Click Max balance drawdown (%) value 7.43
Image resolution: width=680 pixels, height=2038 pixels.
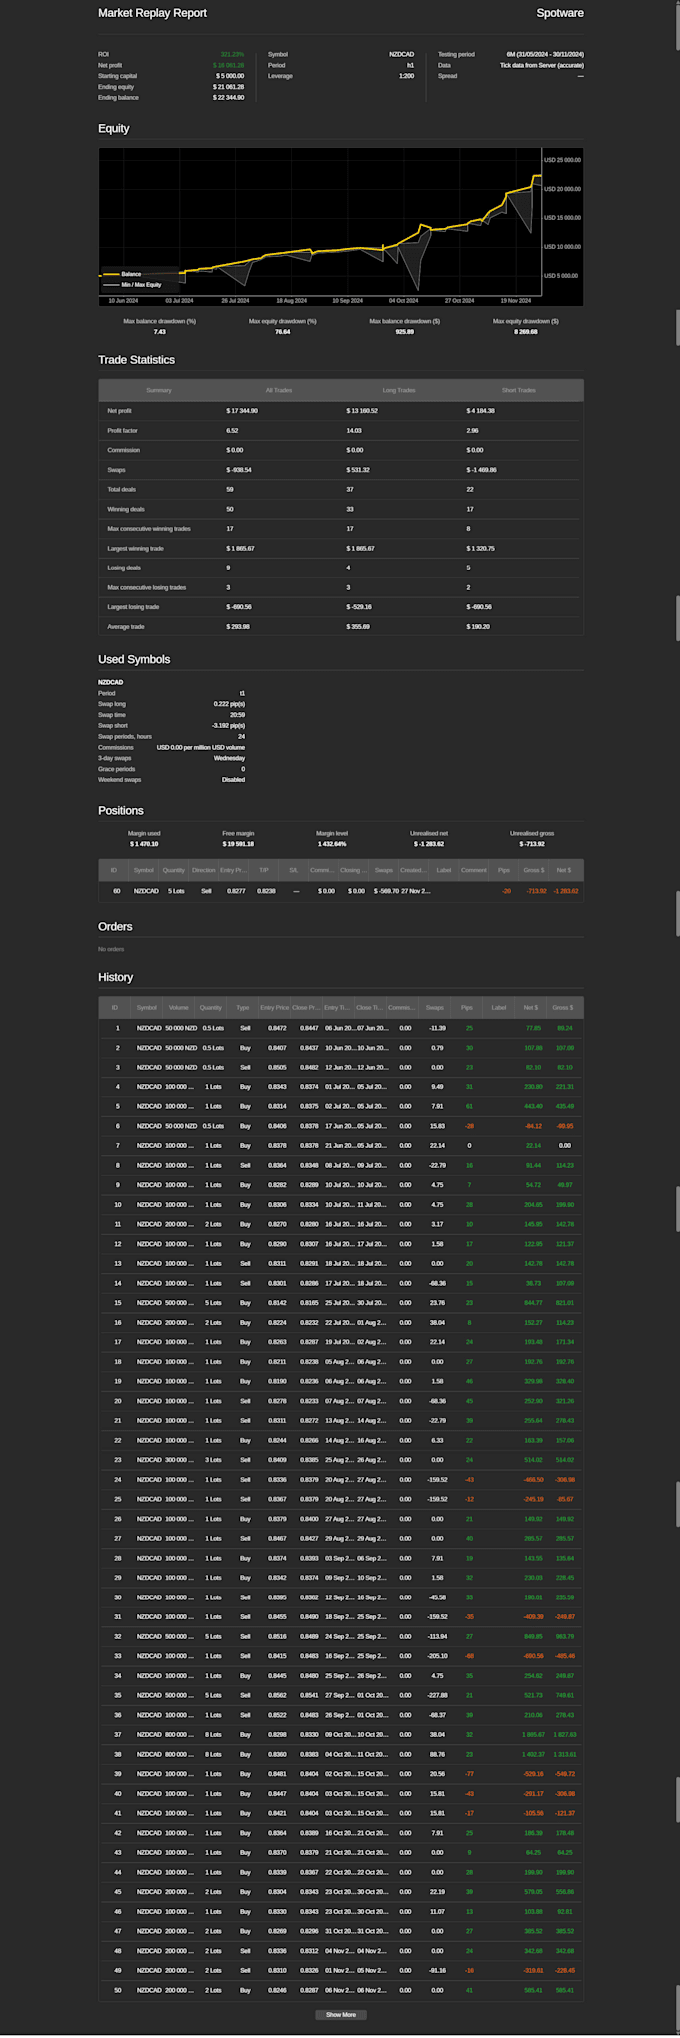click(160, 332)
